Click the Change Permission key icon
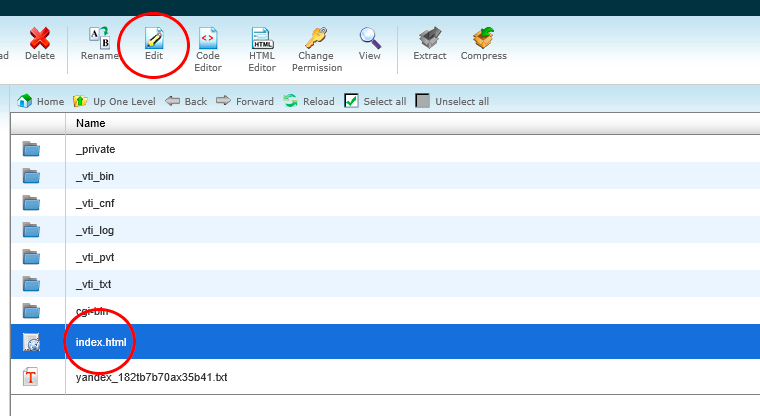 click(x=317, y=38)
